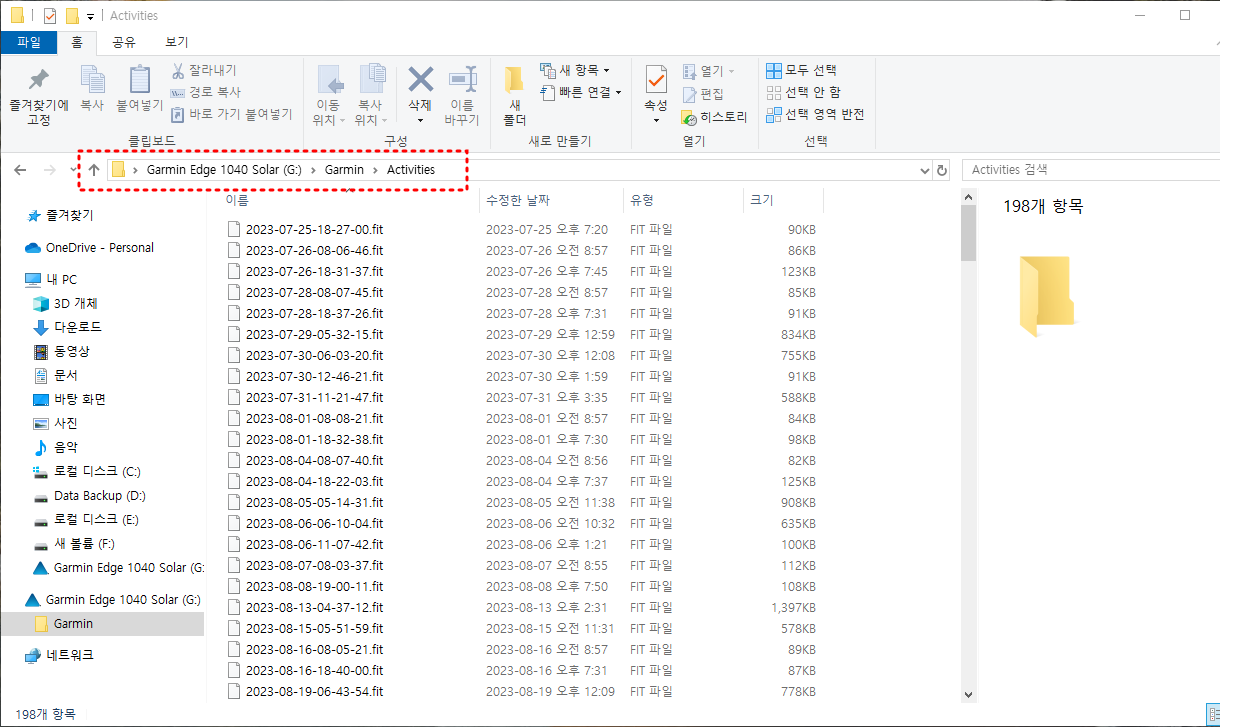Refresh the Activities folder view
Viewport: 1255px width, 727px height.
pos(941,171)
